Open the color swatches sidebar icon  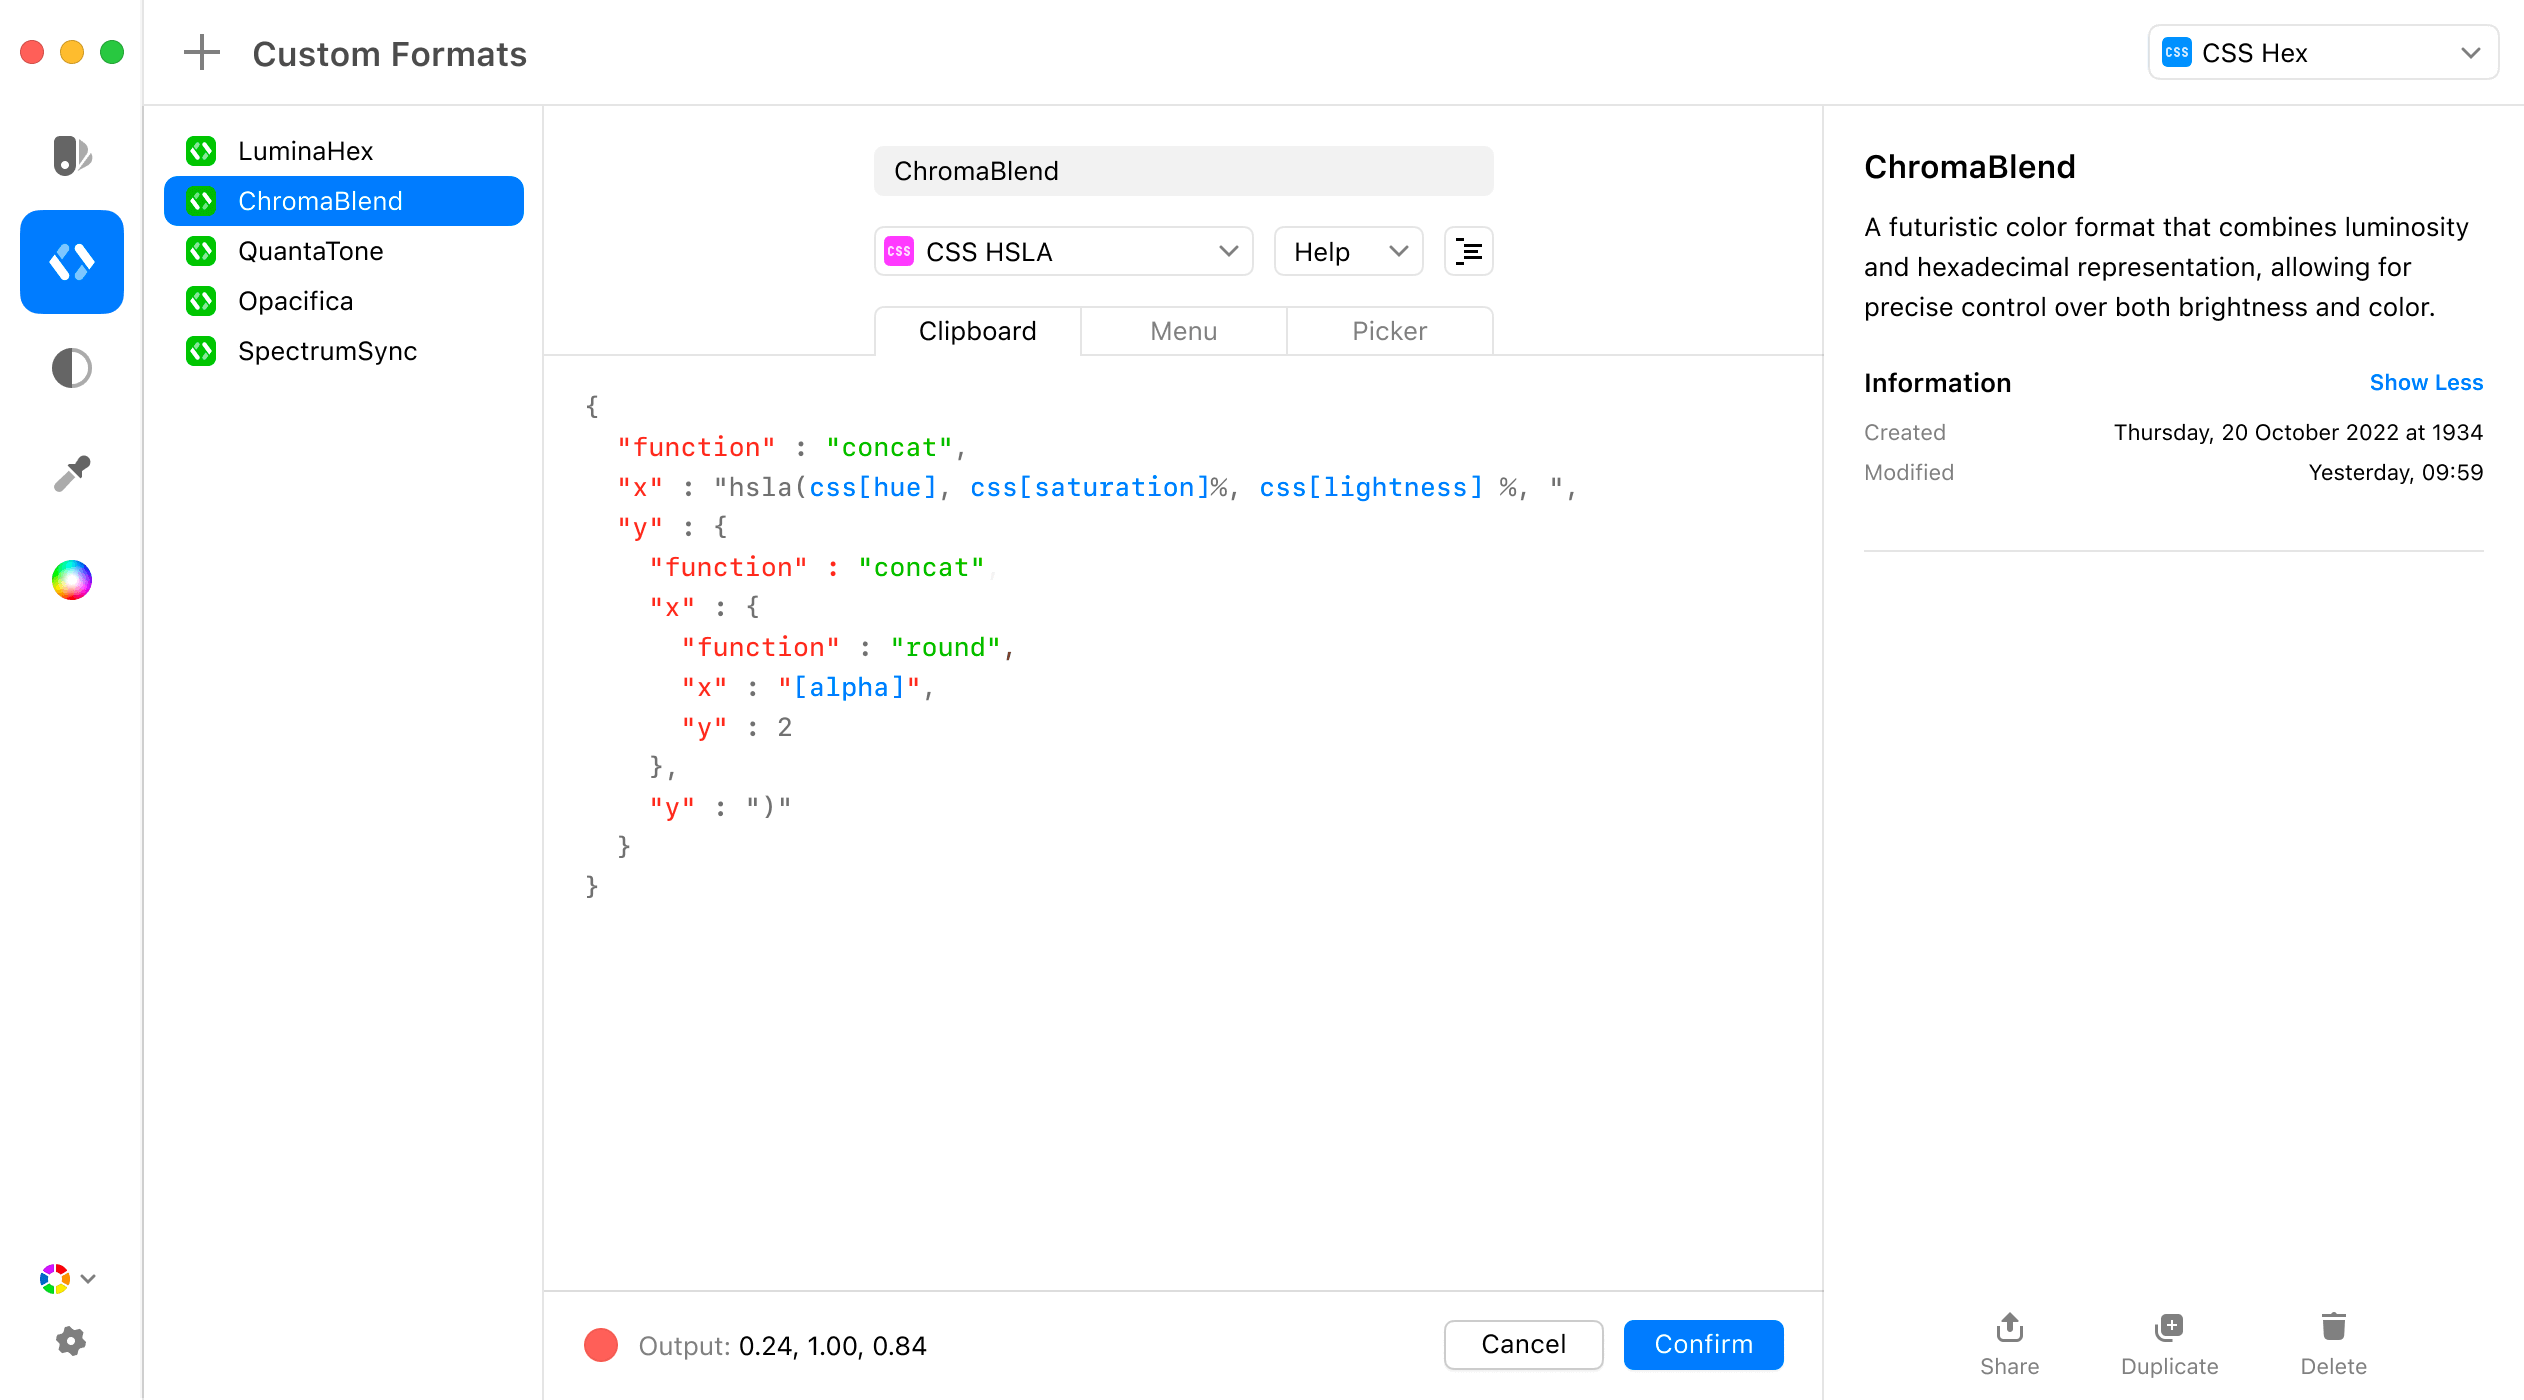[x=72, y=155]
